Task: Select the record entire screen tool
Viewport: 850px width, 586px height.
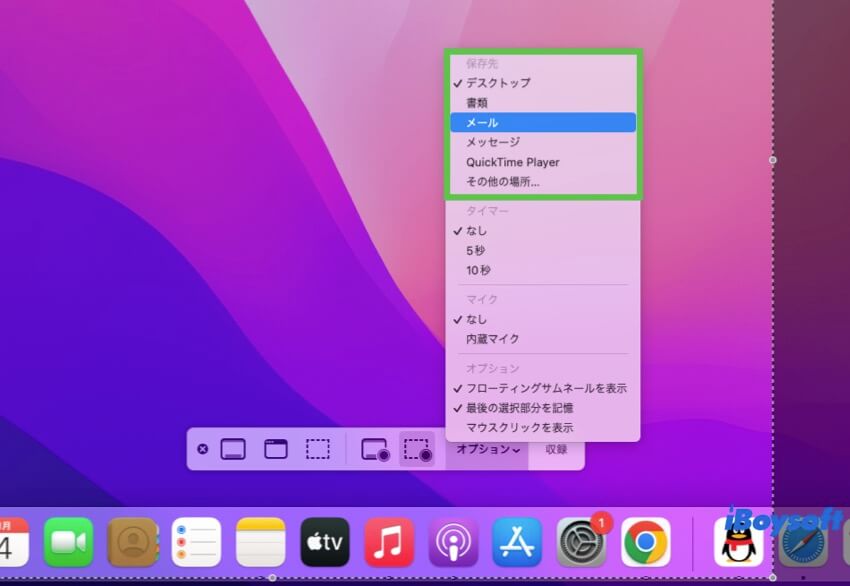Action: (x=372, y=449)
